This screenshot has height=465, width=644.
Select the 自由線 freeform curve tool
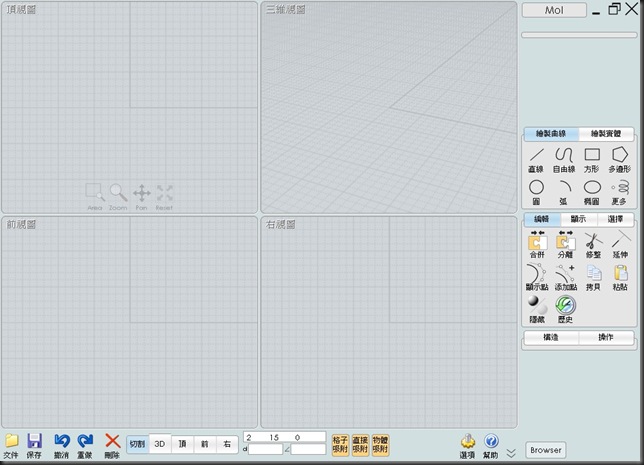coord(564,160)
